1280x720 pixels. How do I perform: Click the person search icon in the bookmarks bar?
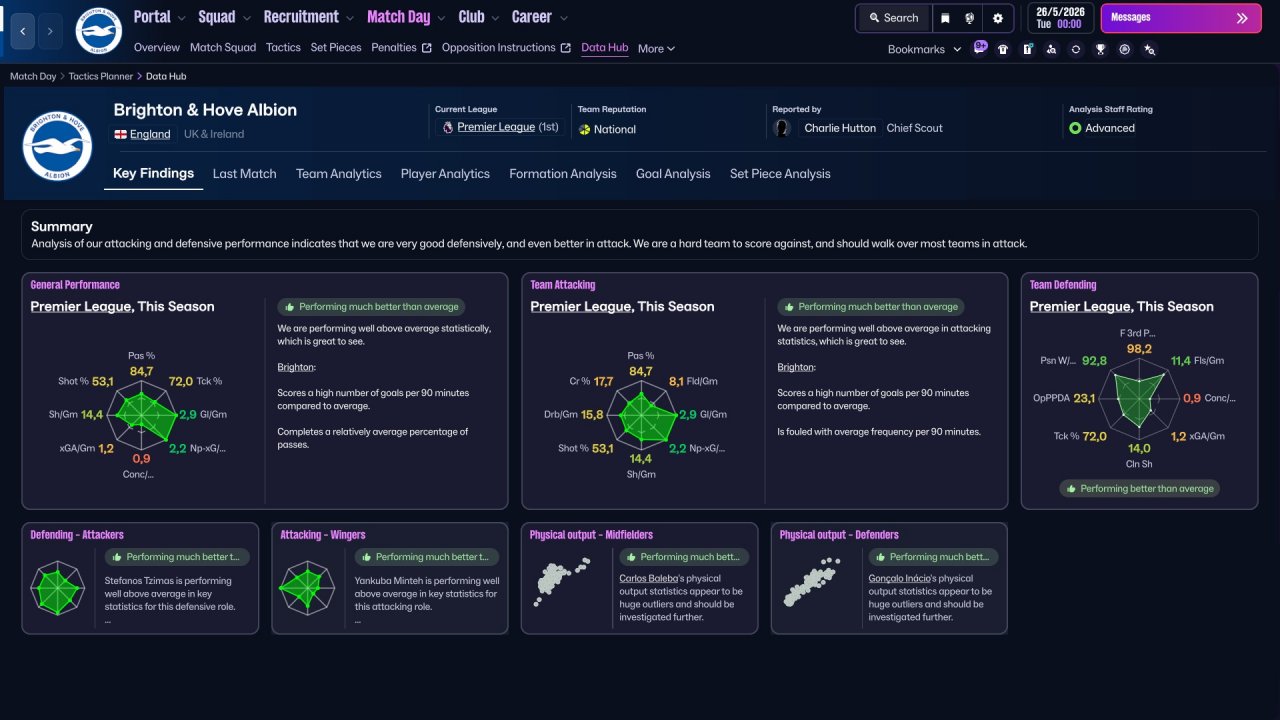coord(1051,49)
